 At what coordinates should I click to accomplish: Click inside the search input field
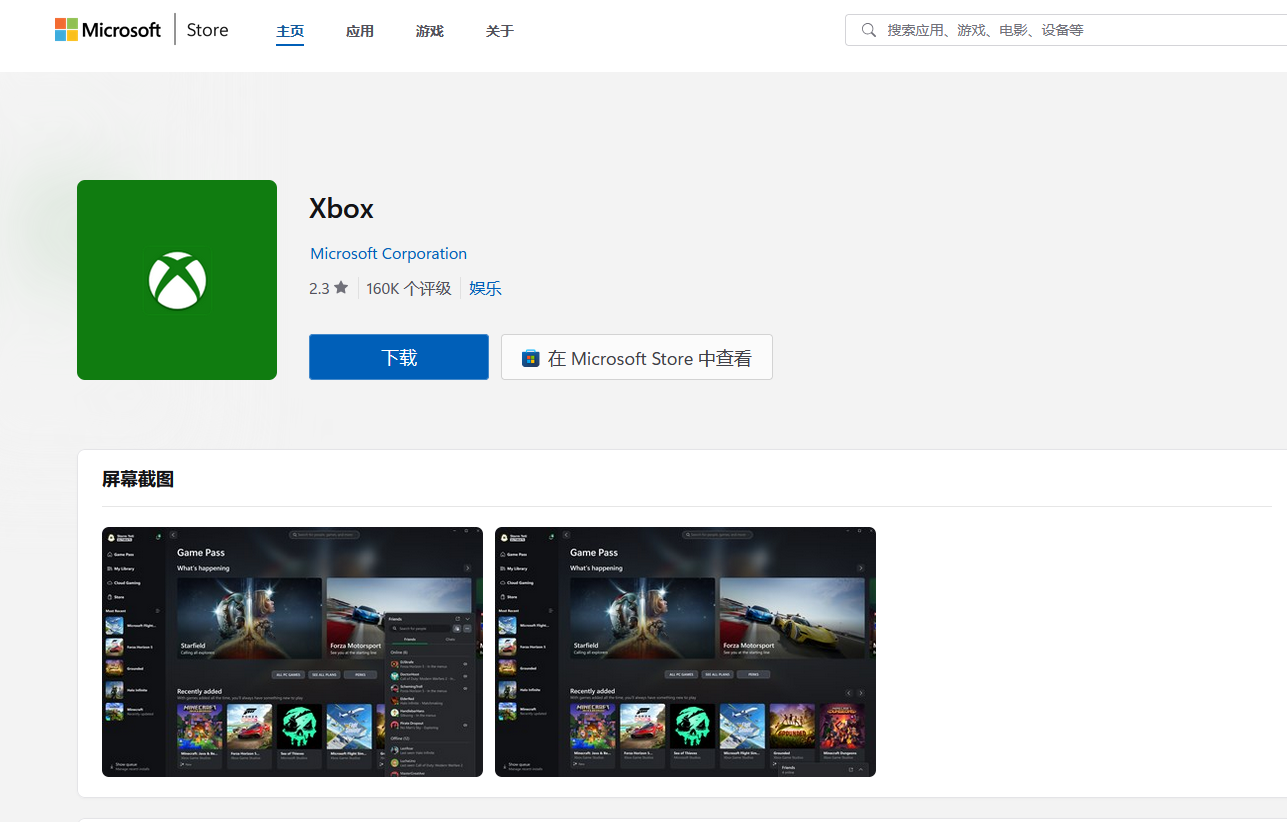1000,30
